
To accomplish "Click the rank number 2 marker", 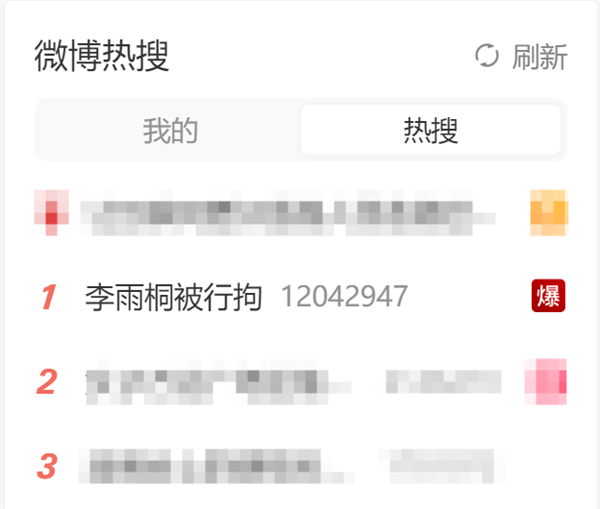I will coord(47,382).
